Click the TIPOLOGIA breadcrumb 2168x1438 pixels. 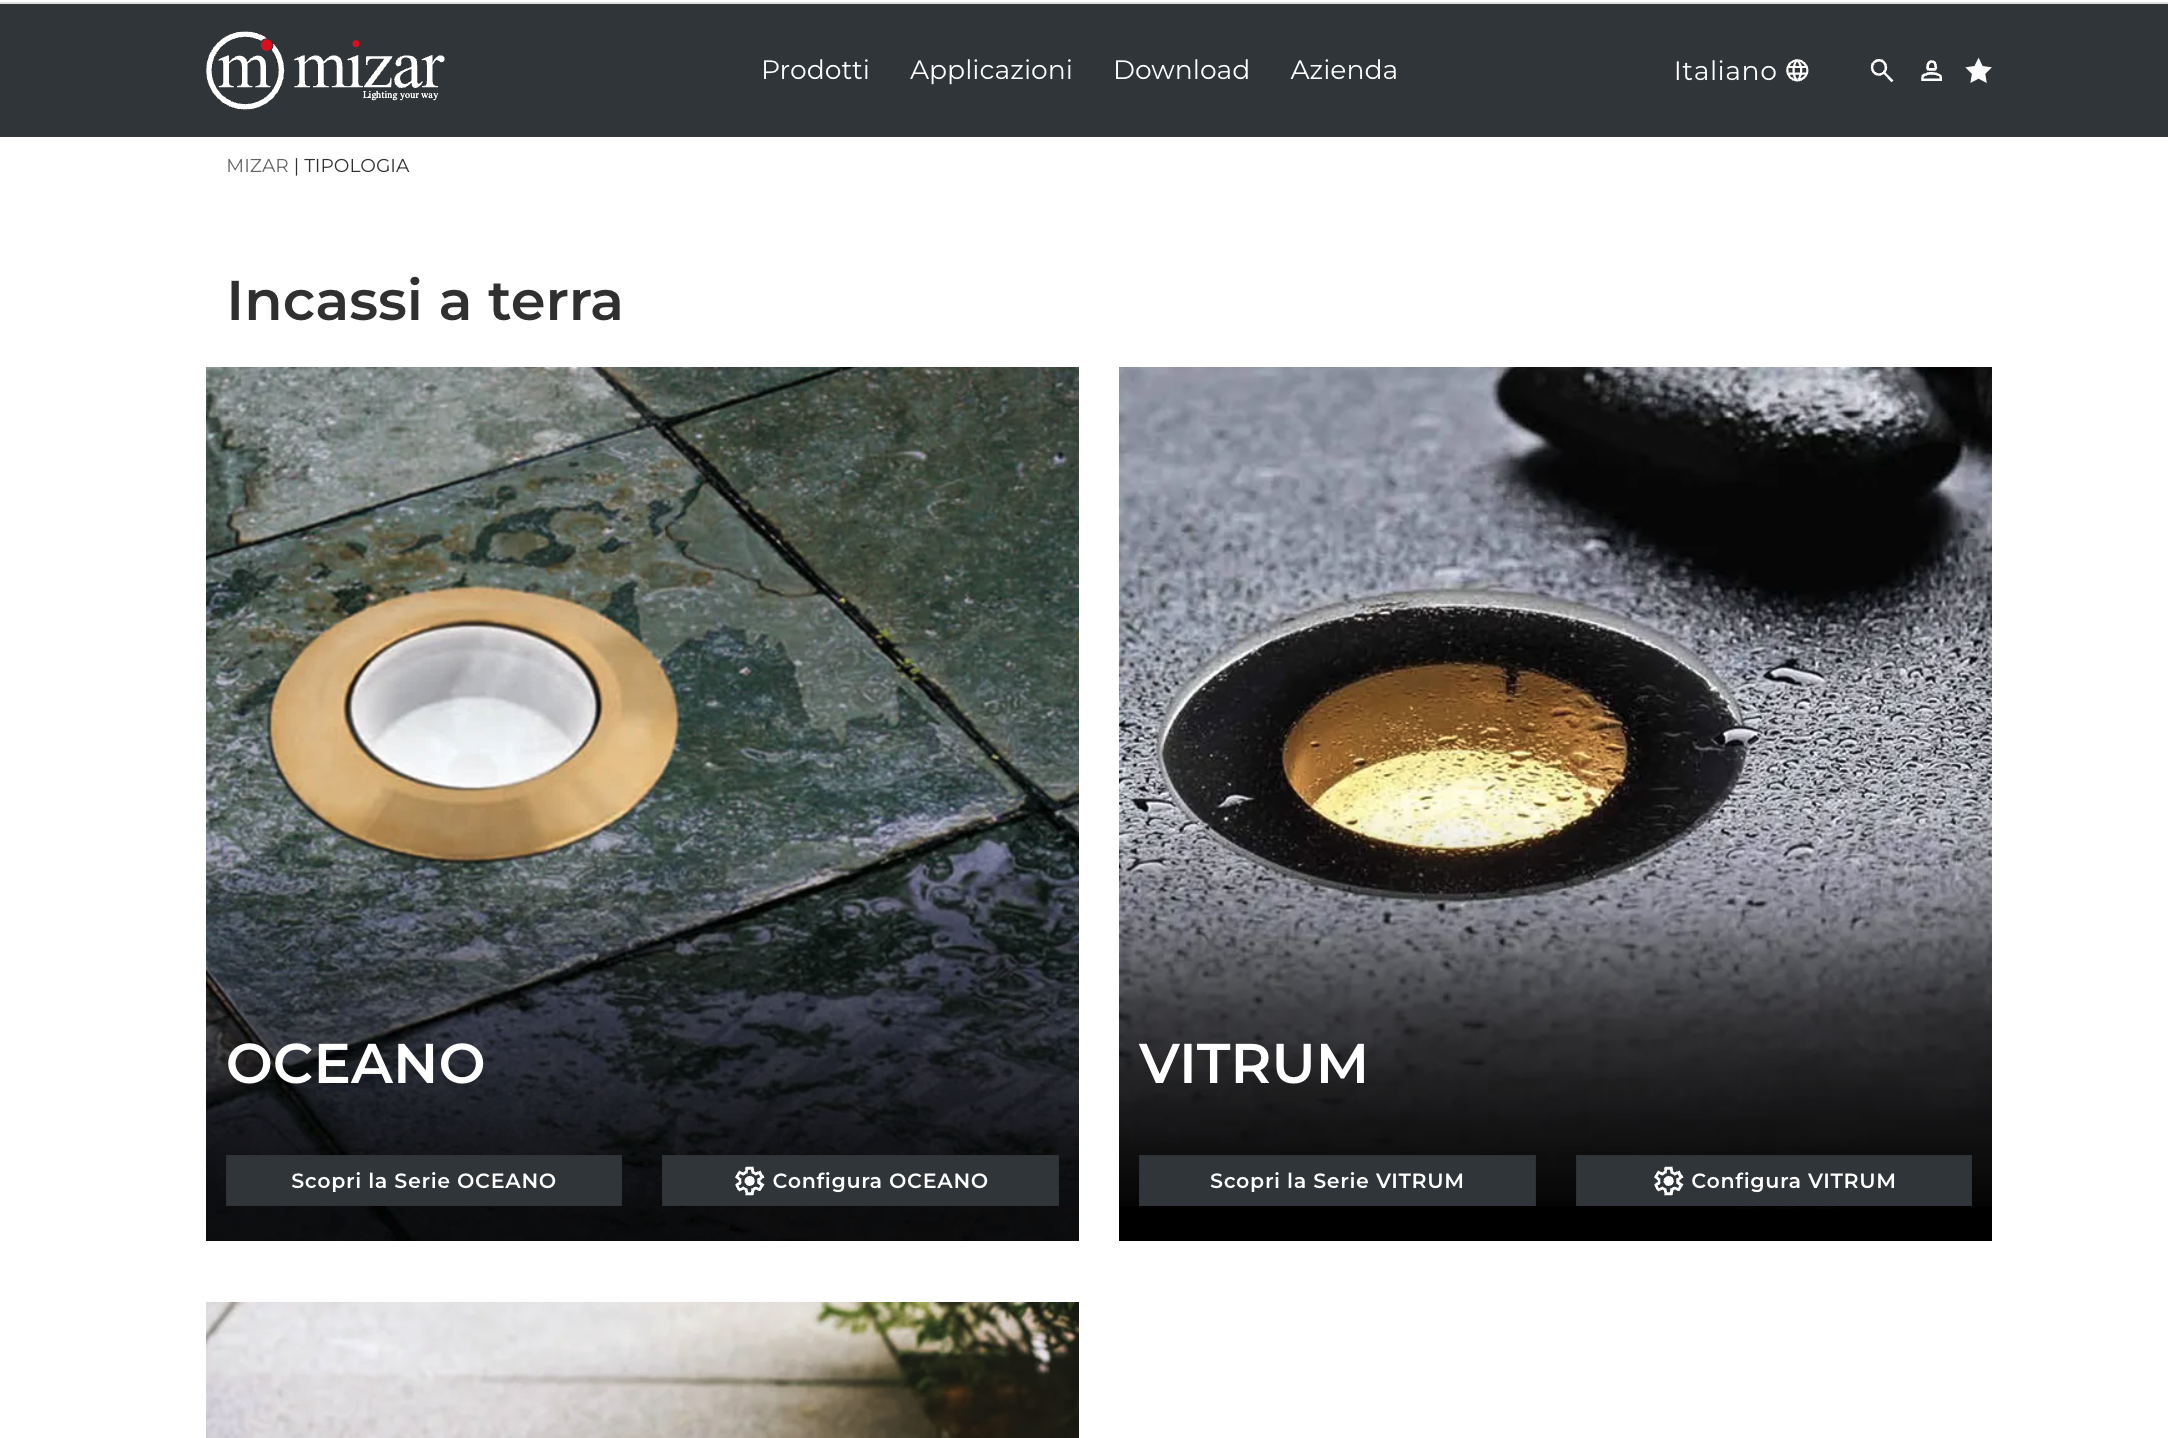click(357, 166)
